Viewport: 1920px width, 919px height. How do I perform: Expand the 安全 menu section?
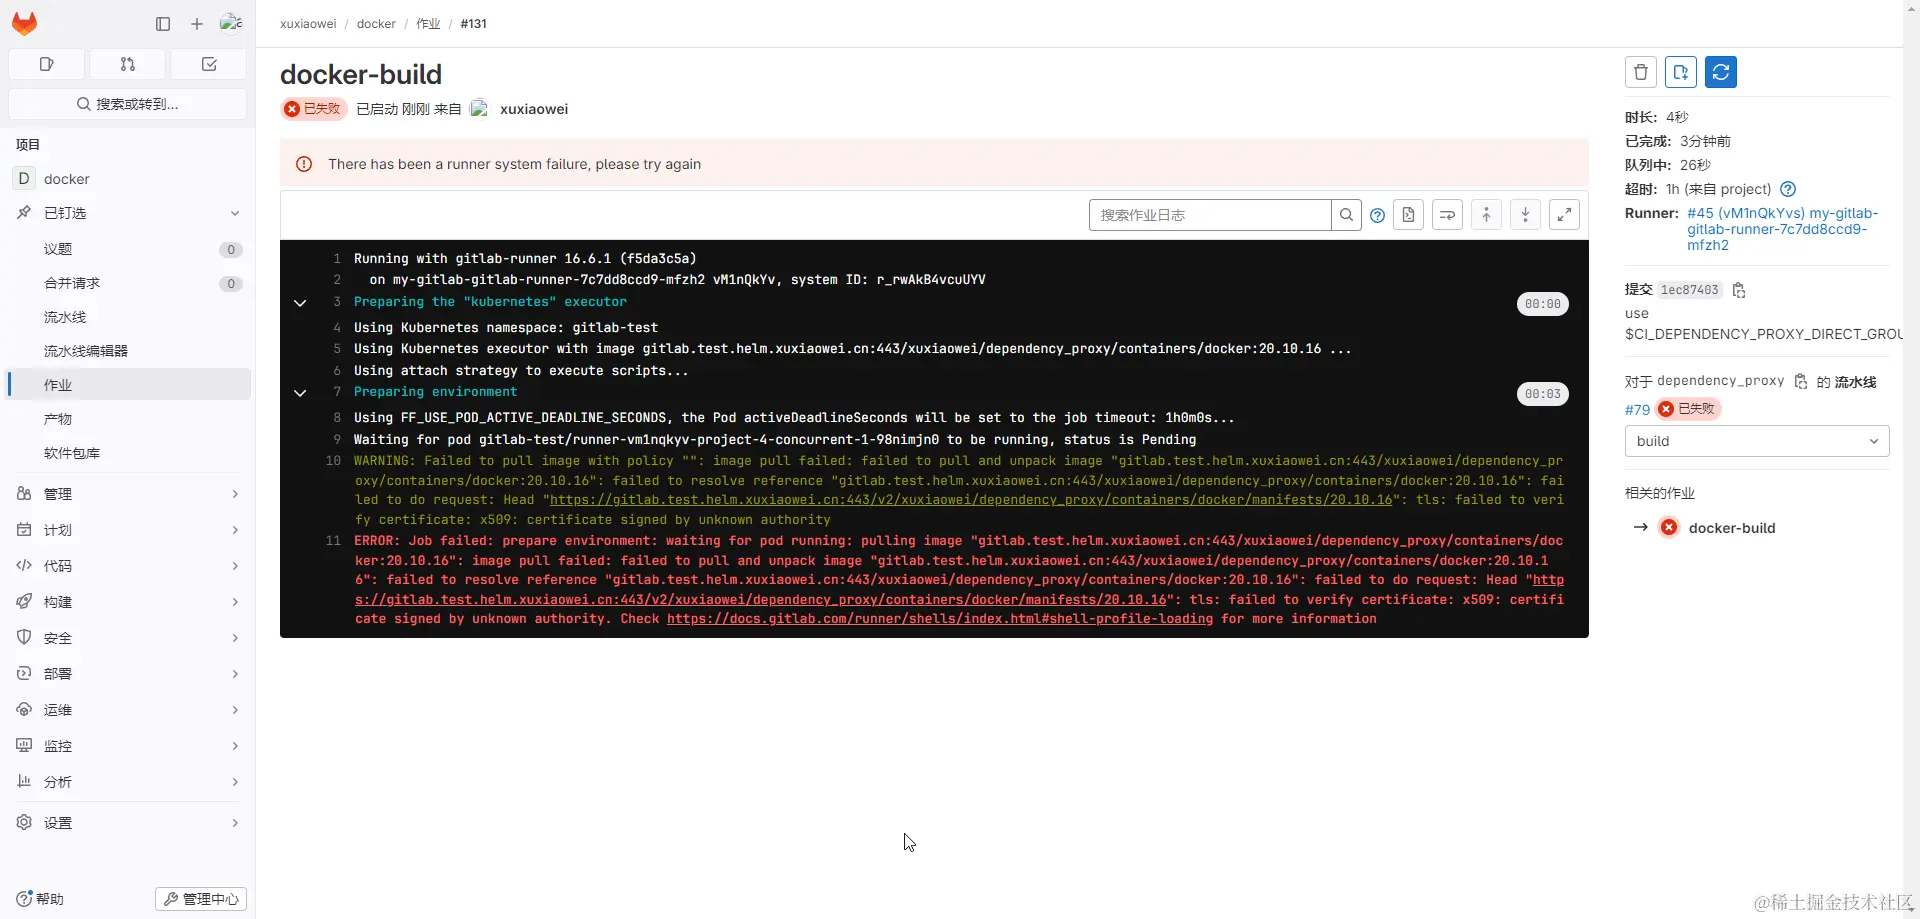pyautogui.click(x=130, y=638)
